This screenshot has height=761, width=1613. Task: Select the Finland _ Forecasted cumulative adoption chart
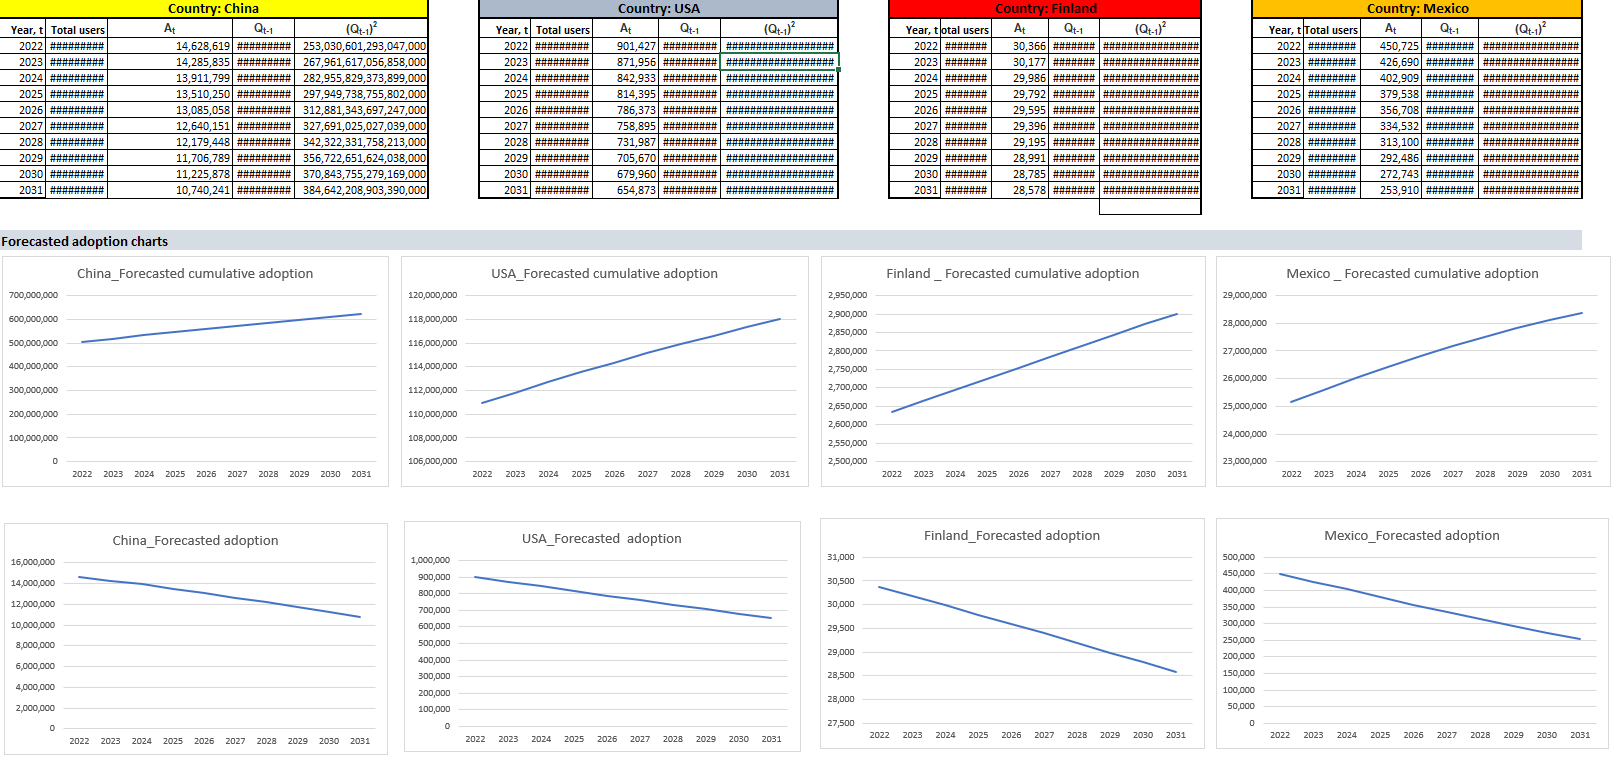(1012, 372)
